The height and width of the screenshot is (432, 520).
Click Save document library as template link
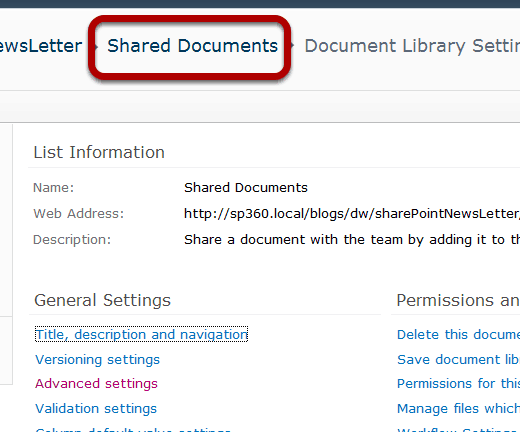(x=458, y=359)
